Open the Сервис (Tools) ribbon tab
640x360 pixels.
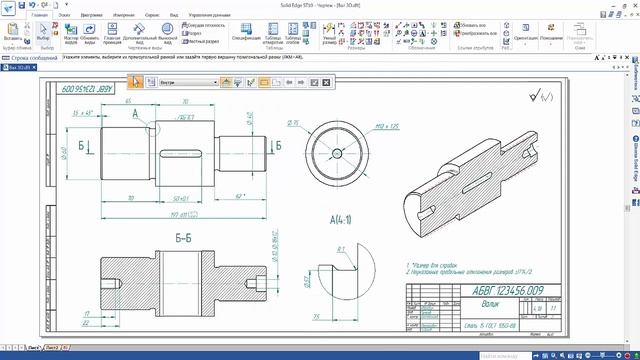pos(152,15)
